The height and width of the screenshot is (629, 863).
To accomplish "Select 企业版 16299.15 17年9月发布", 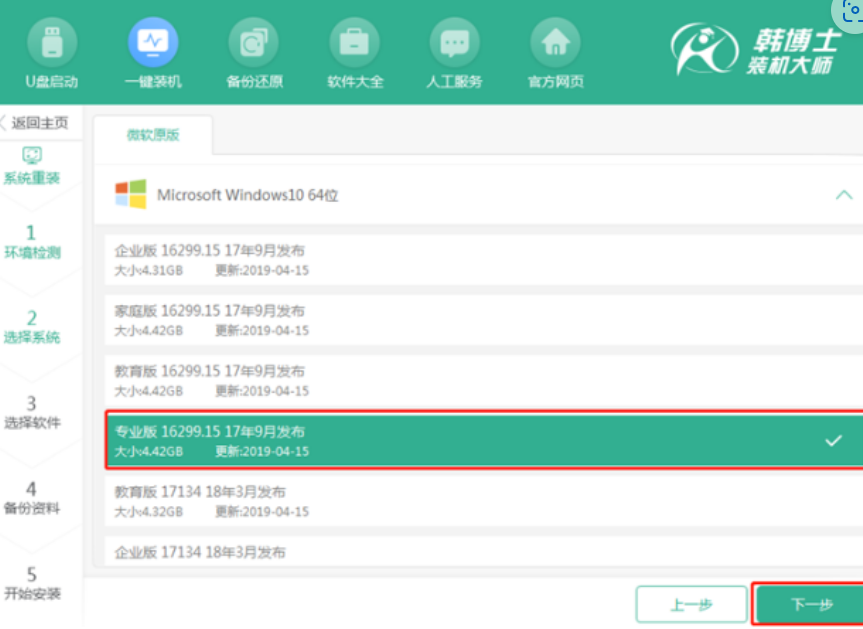I will coord(484,260).
